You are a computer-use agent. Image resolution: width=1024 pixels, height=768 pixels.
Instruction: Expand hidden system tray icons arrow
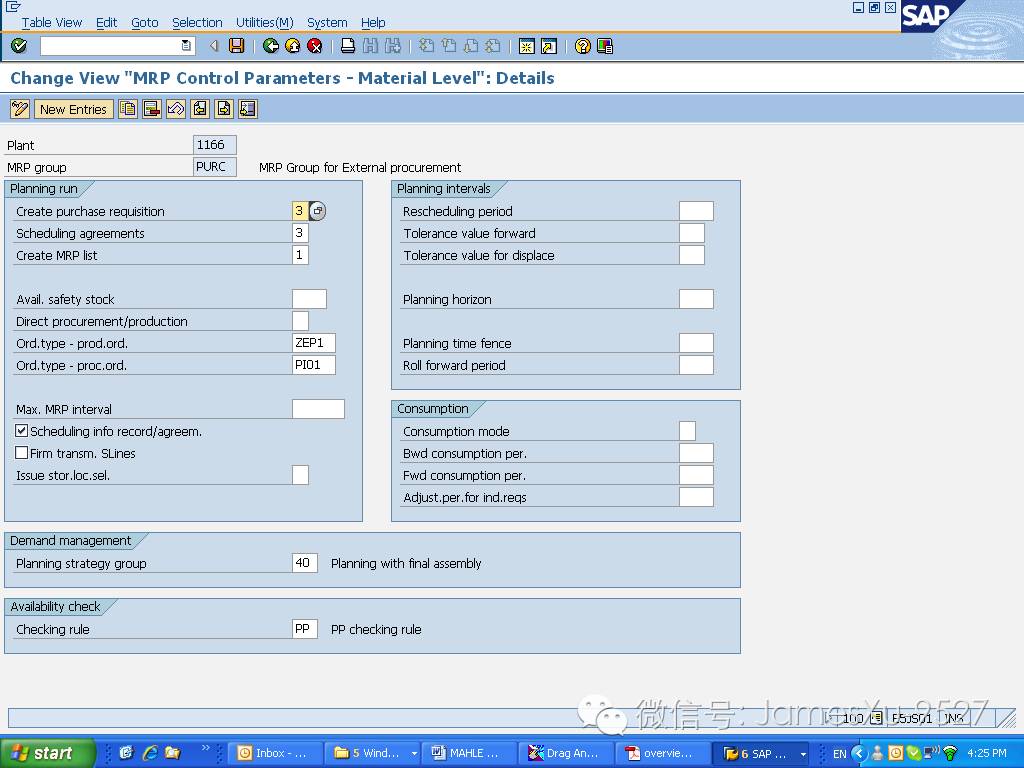[859, 754]
